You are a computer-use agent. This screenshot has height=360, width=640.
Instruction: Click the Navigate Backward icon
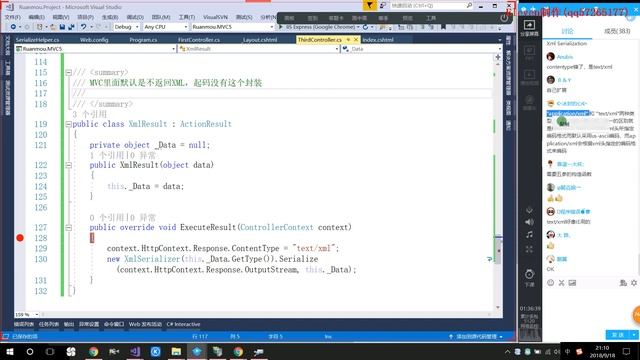13,27
